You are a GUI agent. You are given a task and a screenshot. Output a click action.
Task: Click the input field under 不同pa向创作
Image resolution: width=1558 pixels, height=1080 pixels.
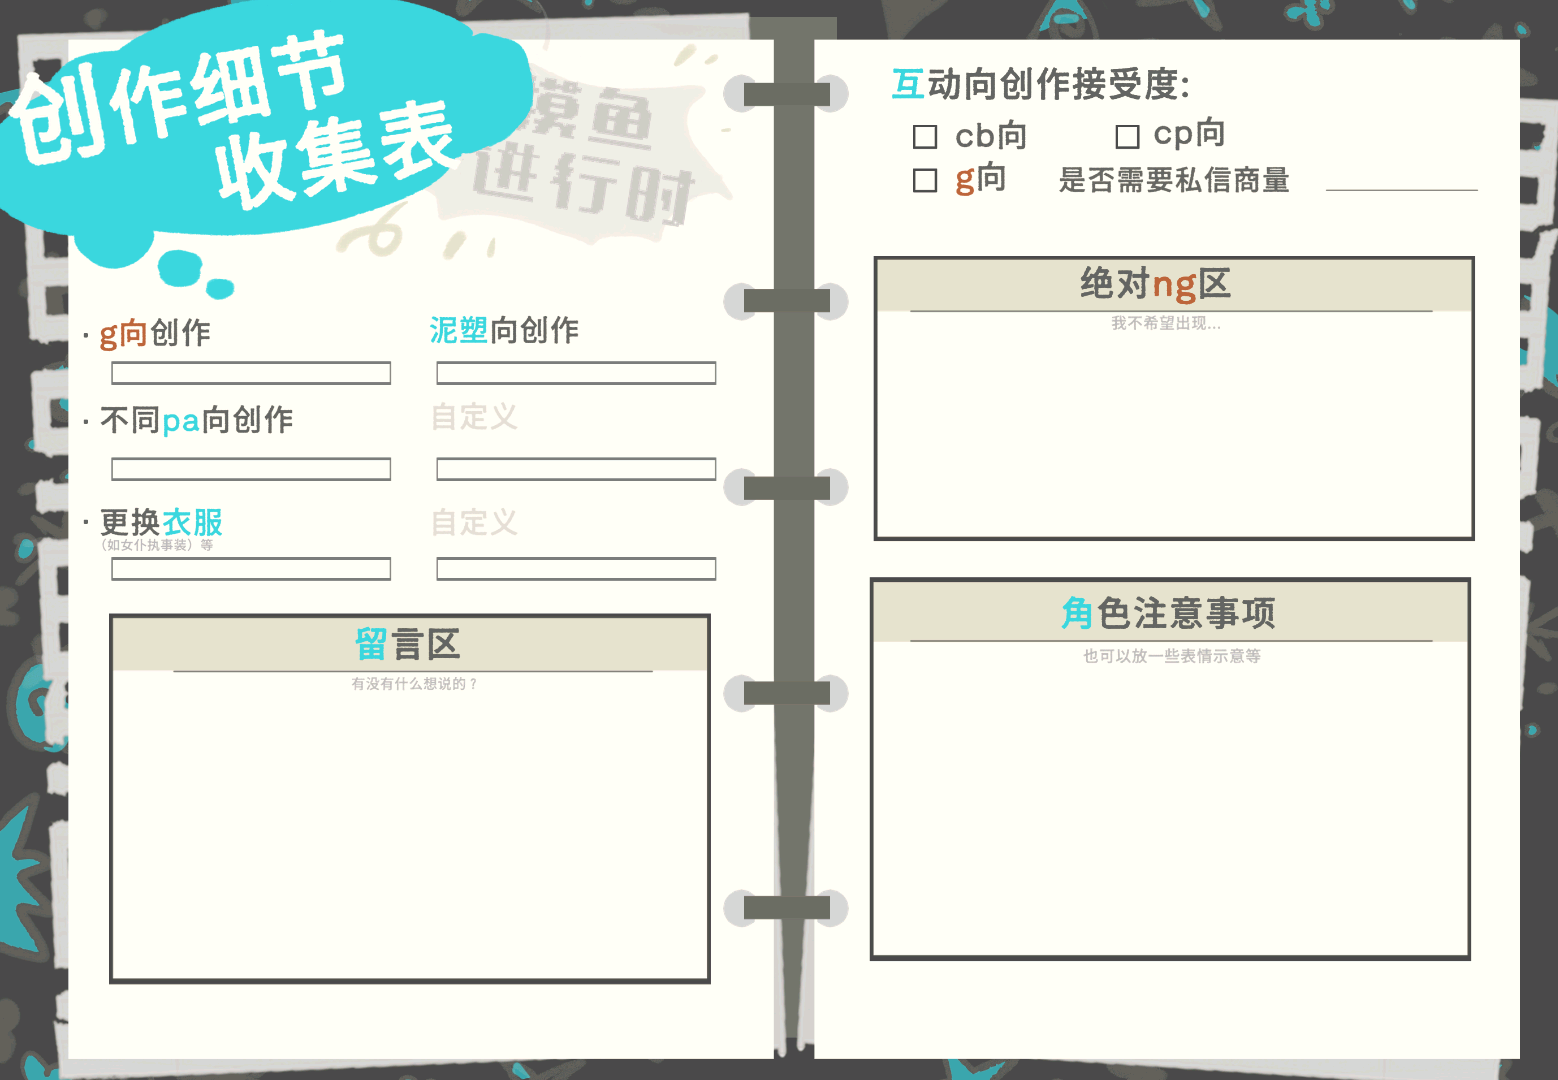click(x=251, y=469)
